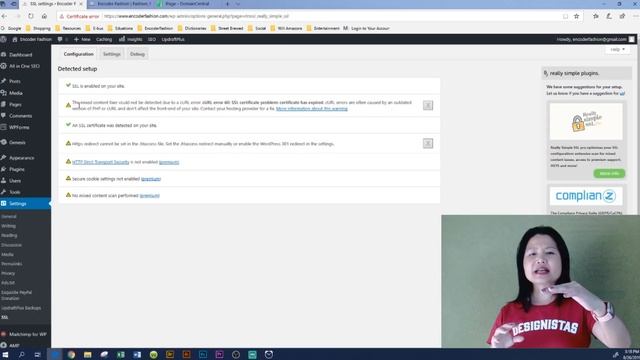Image resolution: width=640 pixels, height=360 pixels.
Task: Click the comments bubble in admin bar
Action: 62,39
